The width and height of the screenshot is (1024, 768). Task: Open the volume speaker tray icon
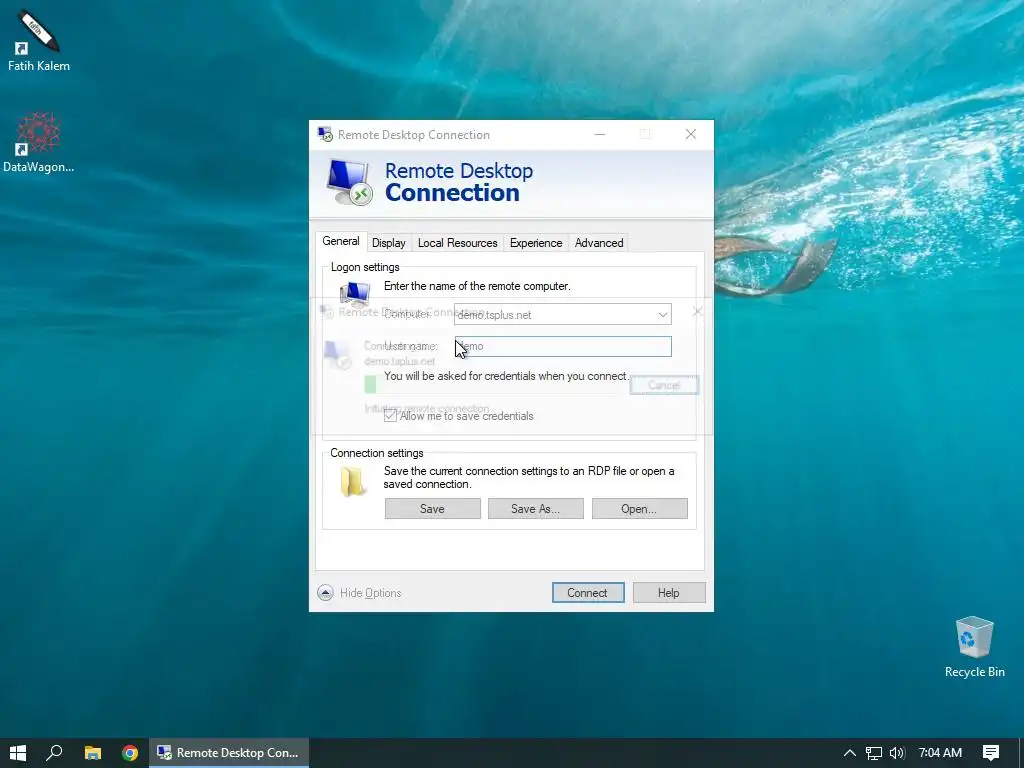coord(897,753)
